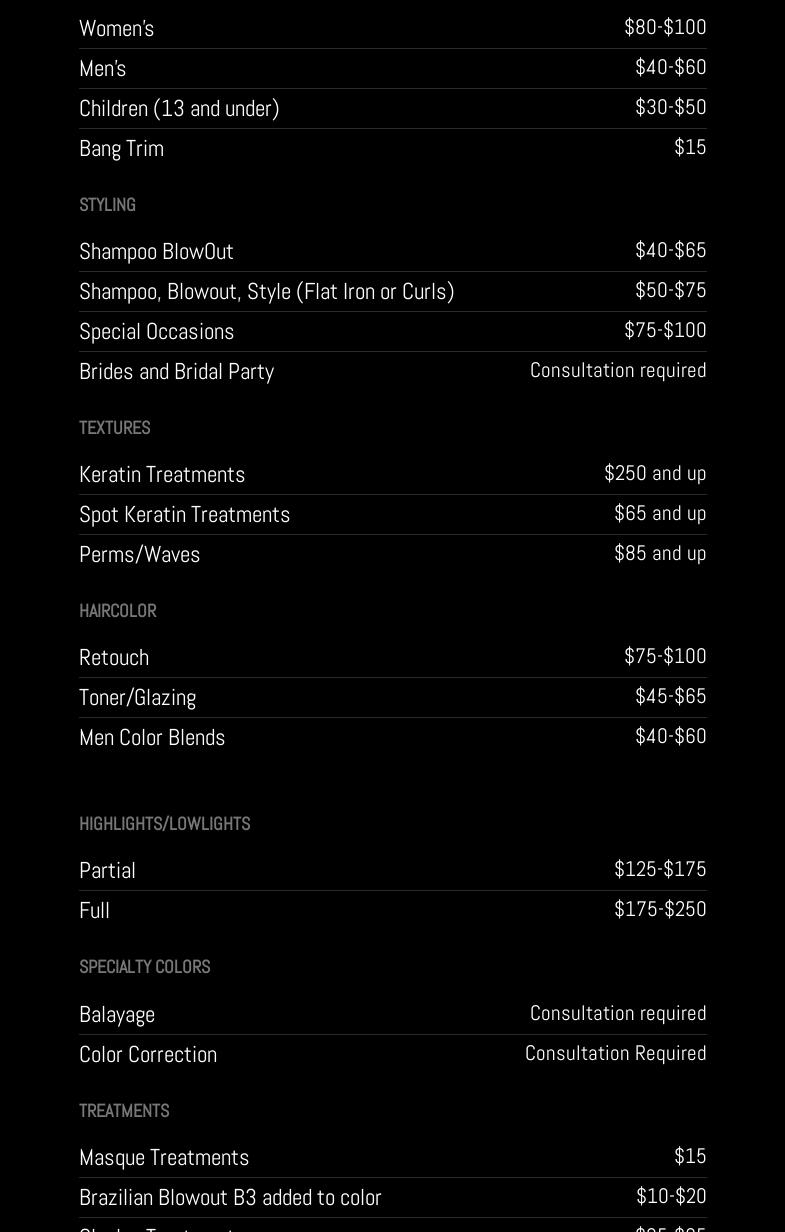Select the Men's haircut price $40-$60
This screenshot has width=785, height=1232.
pos(670,67)
